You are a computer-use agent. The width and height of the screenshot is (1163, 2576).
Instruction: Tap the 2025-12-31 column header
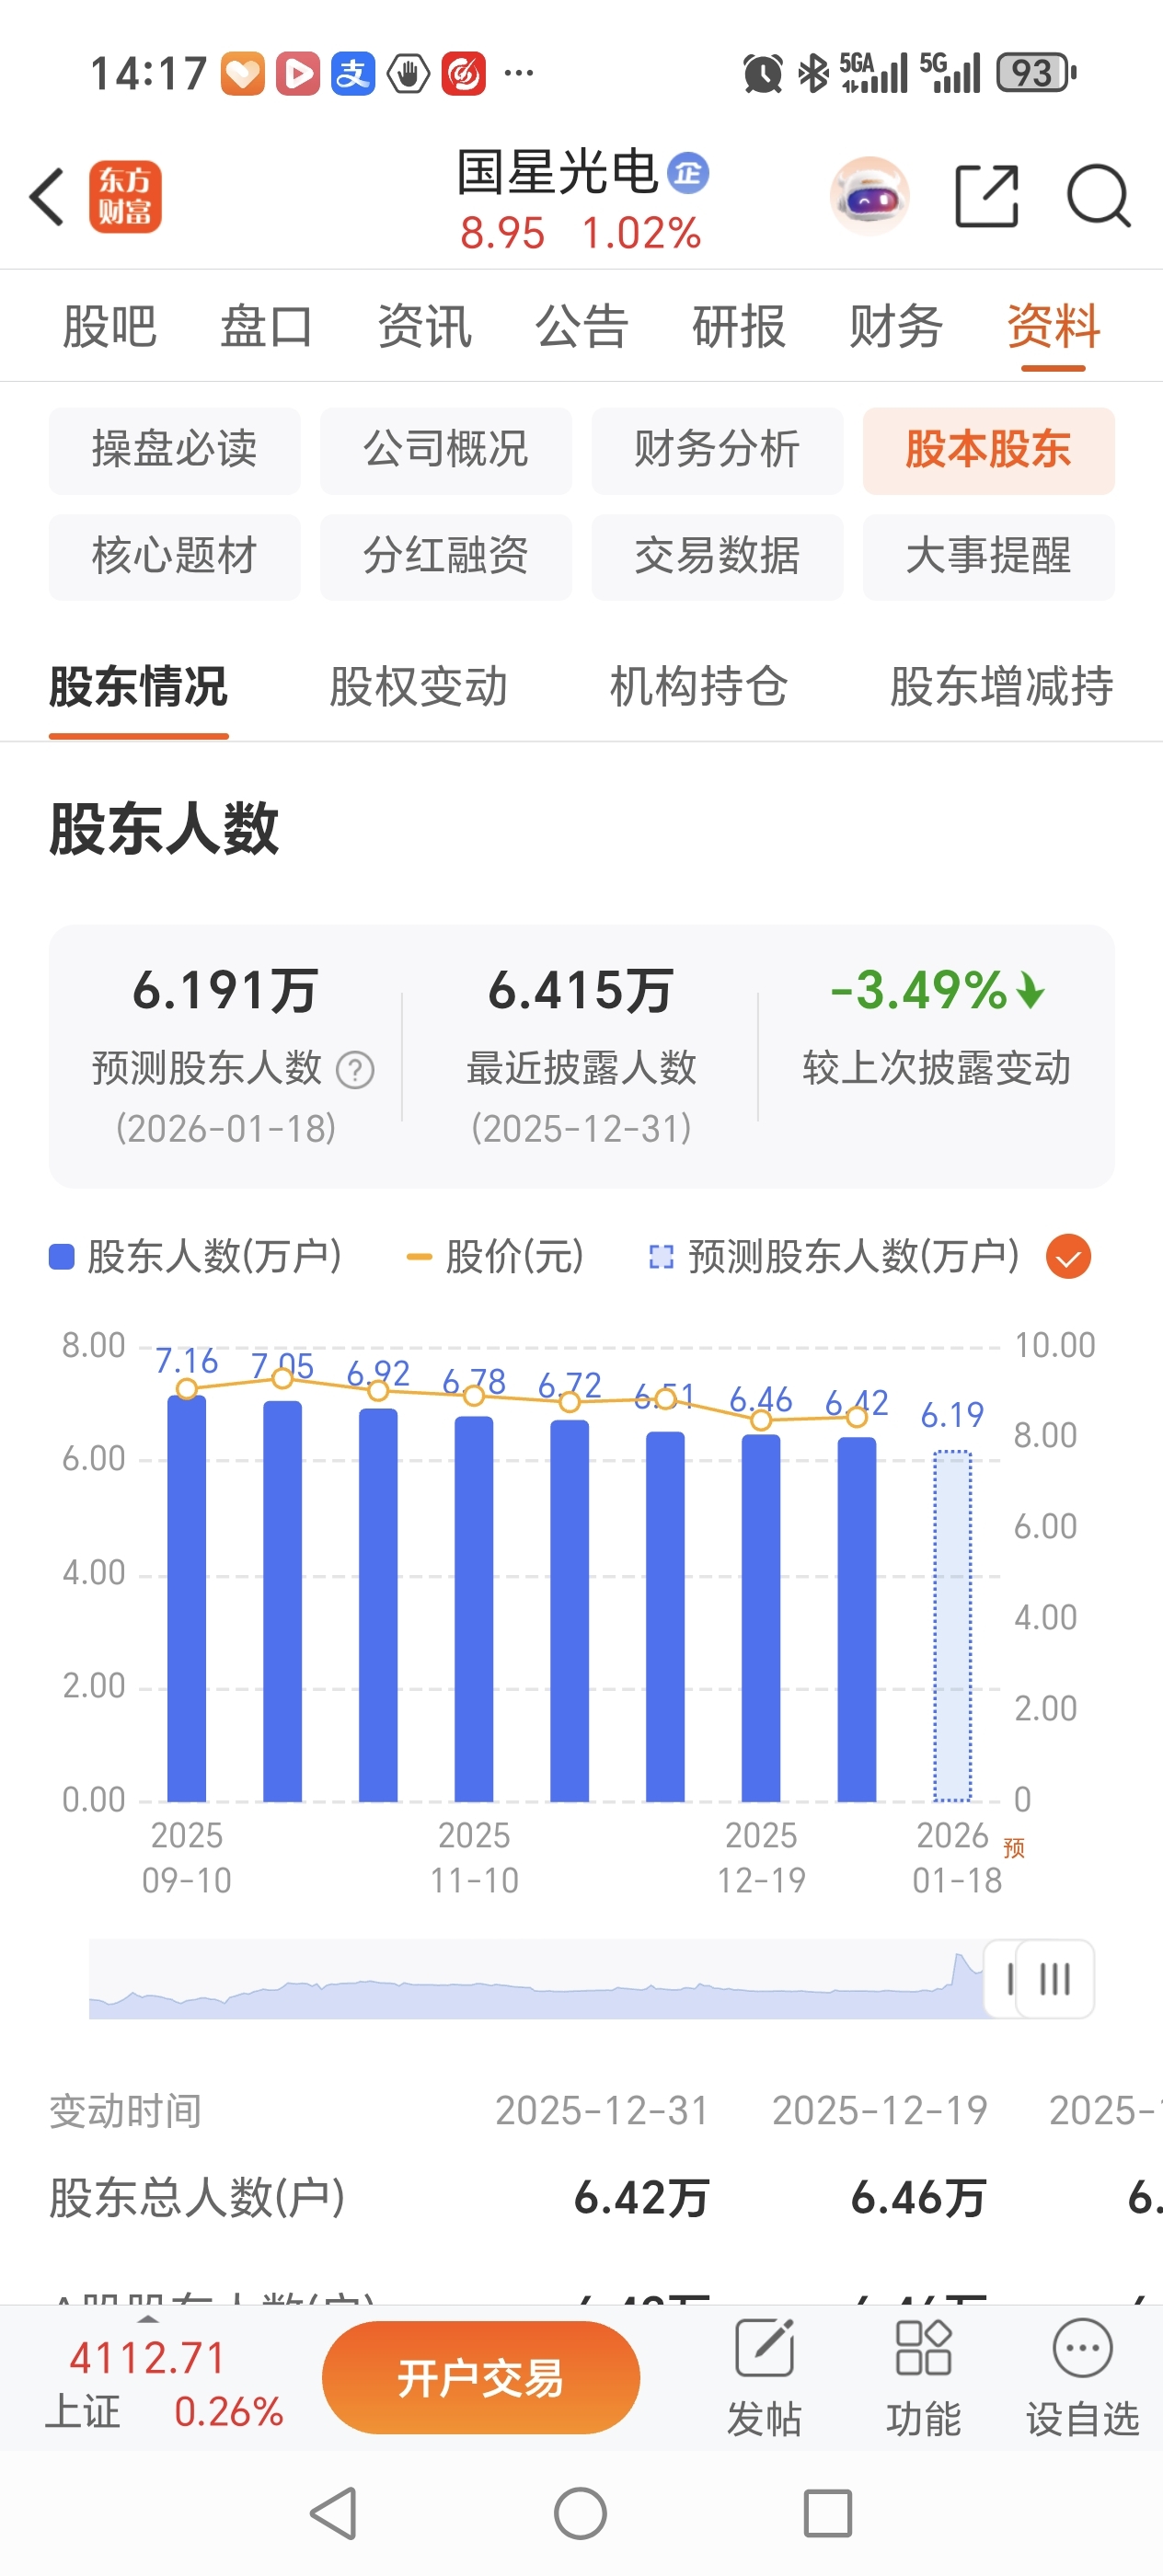pyautogui.click(x=602, y=2110)
